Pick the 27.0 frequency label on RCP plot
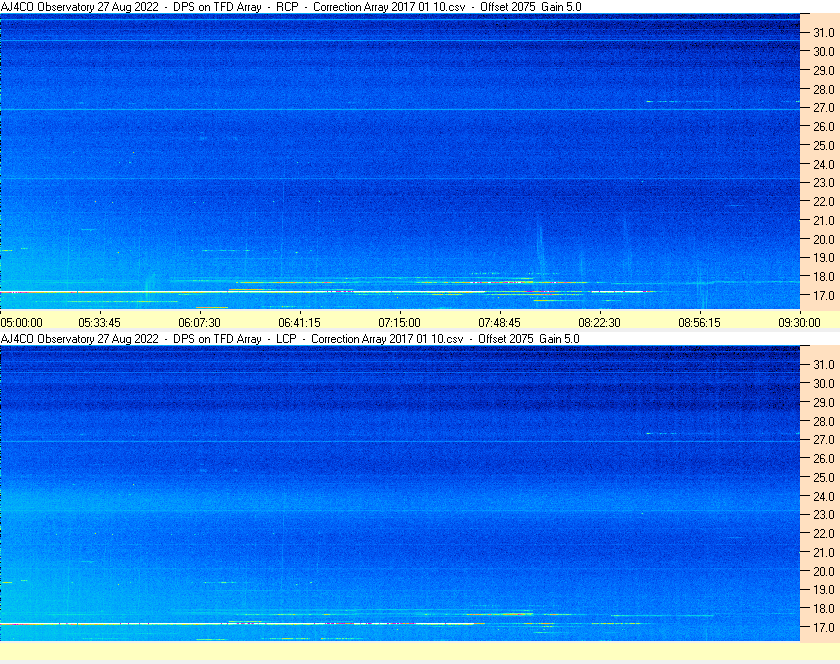 click(x=824, y=108)
